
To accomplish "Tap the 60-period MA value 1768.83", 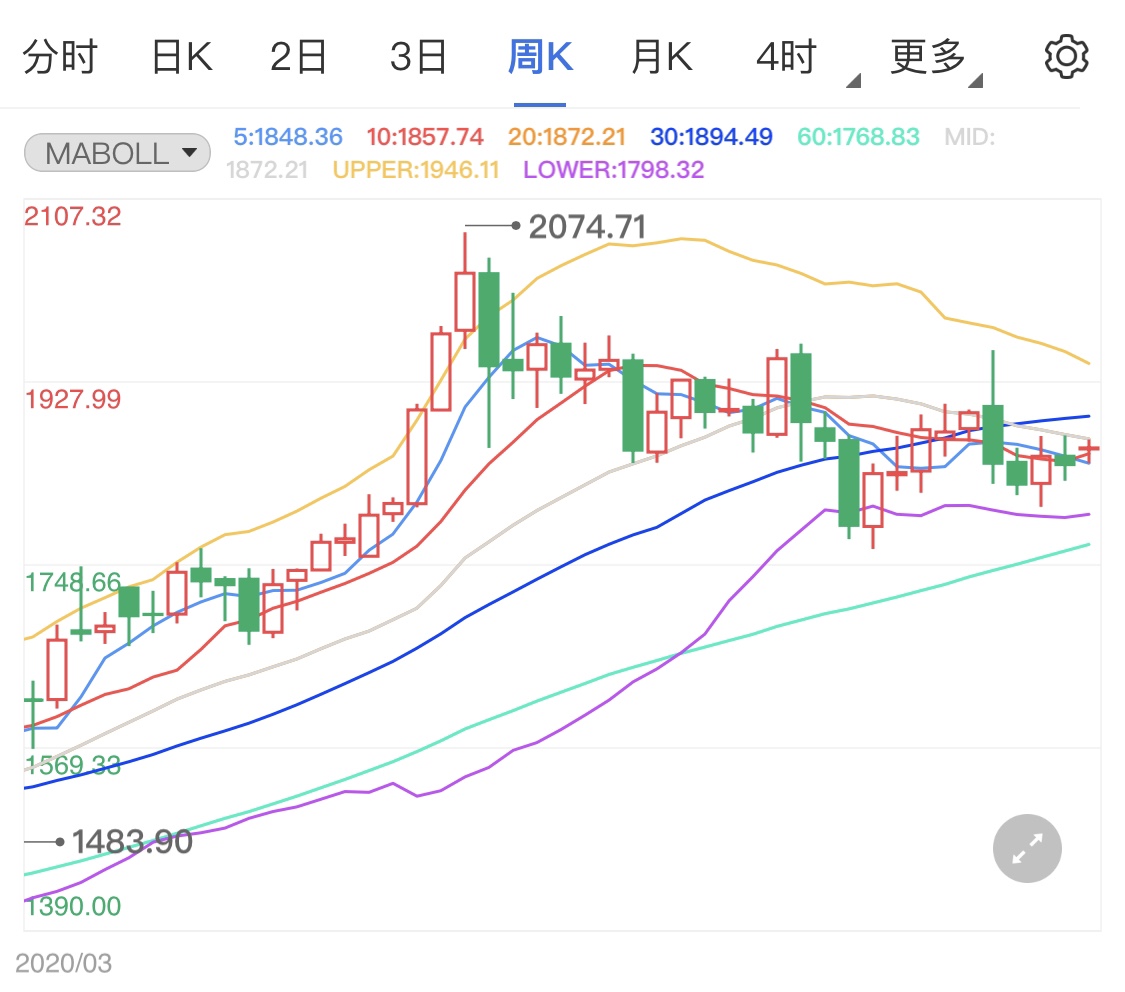I will pos(857,137).
